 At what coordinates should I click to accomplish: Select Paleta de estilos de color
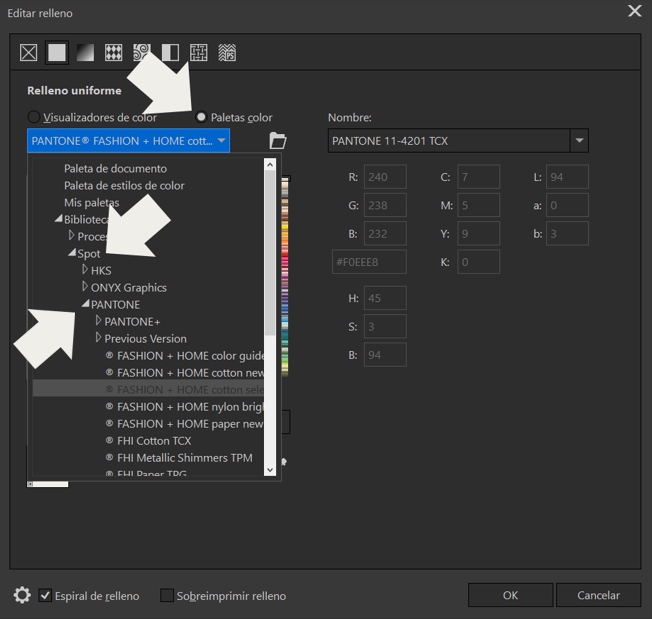124,185
